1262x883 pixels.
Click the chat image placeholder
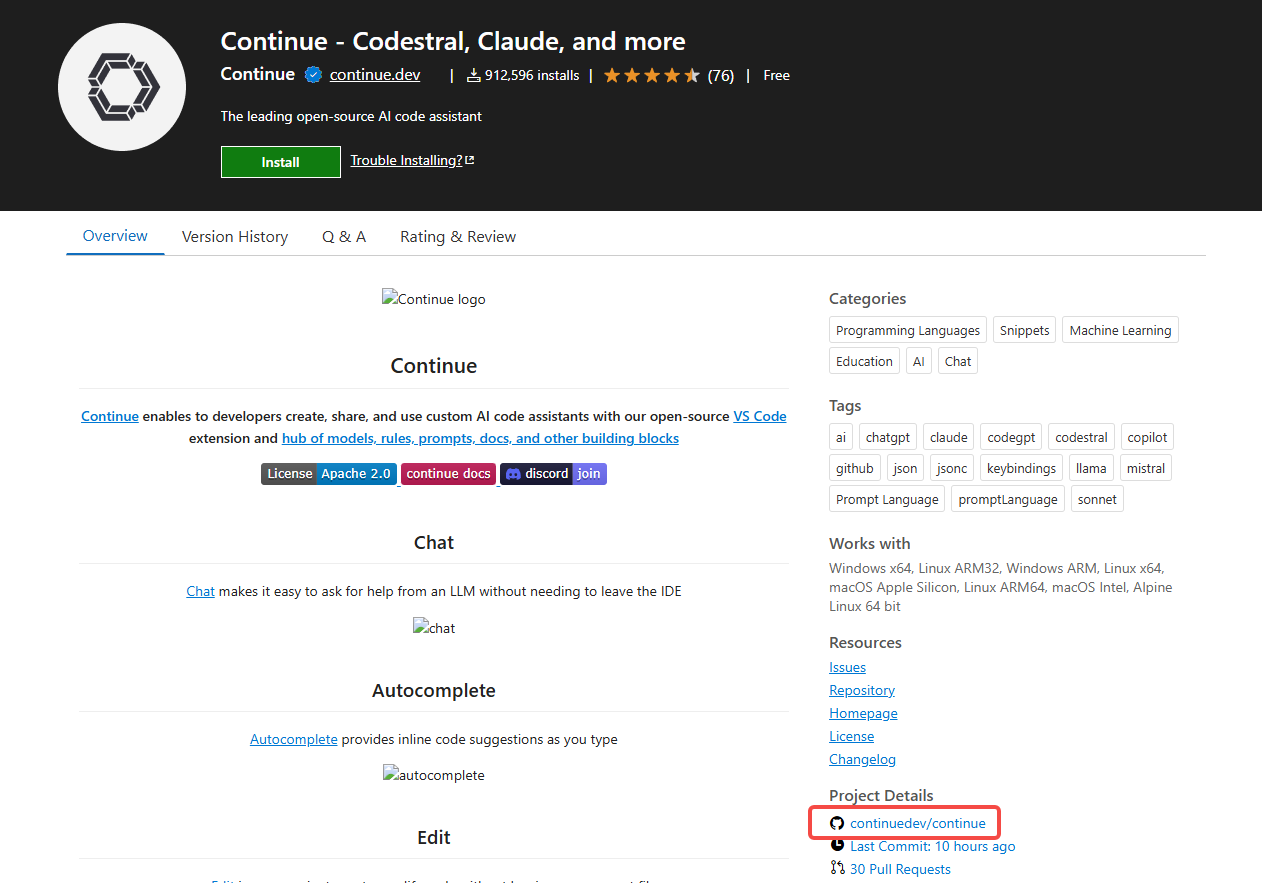click(434, 628)
